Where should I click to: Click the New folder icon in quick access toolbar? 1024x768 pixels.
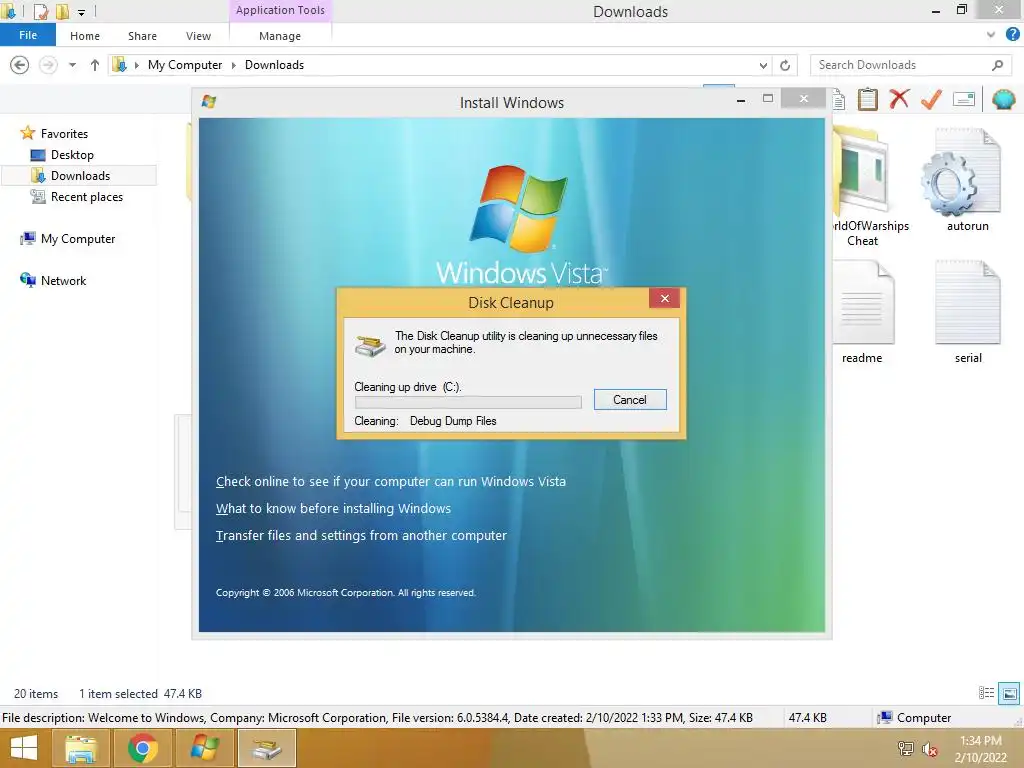[62, 11]
